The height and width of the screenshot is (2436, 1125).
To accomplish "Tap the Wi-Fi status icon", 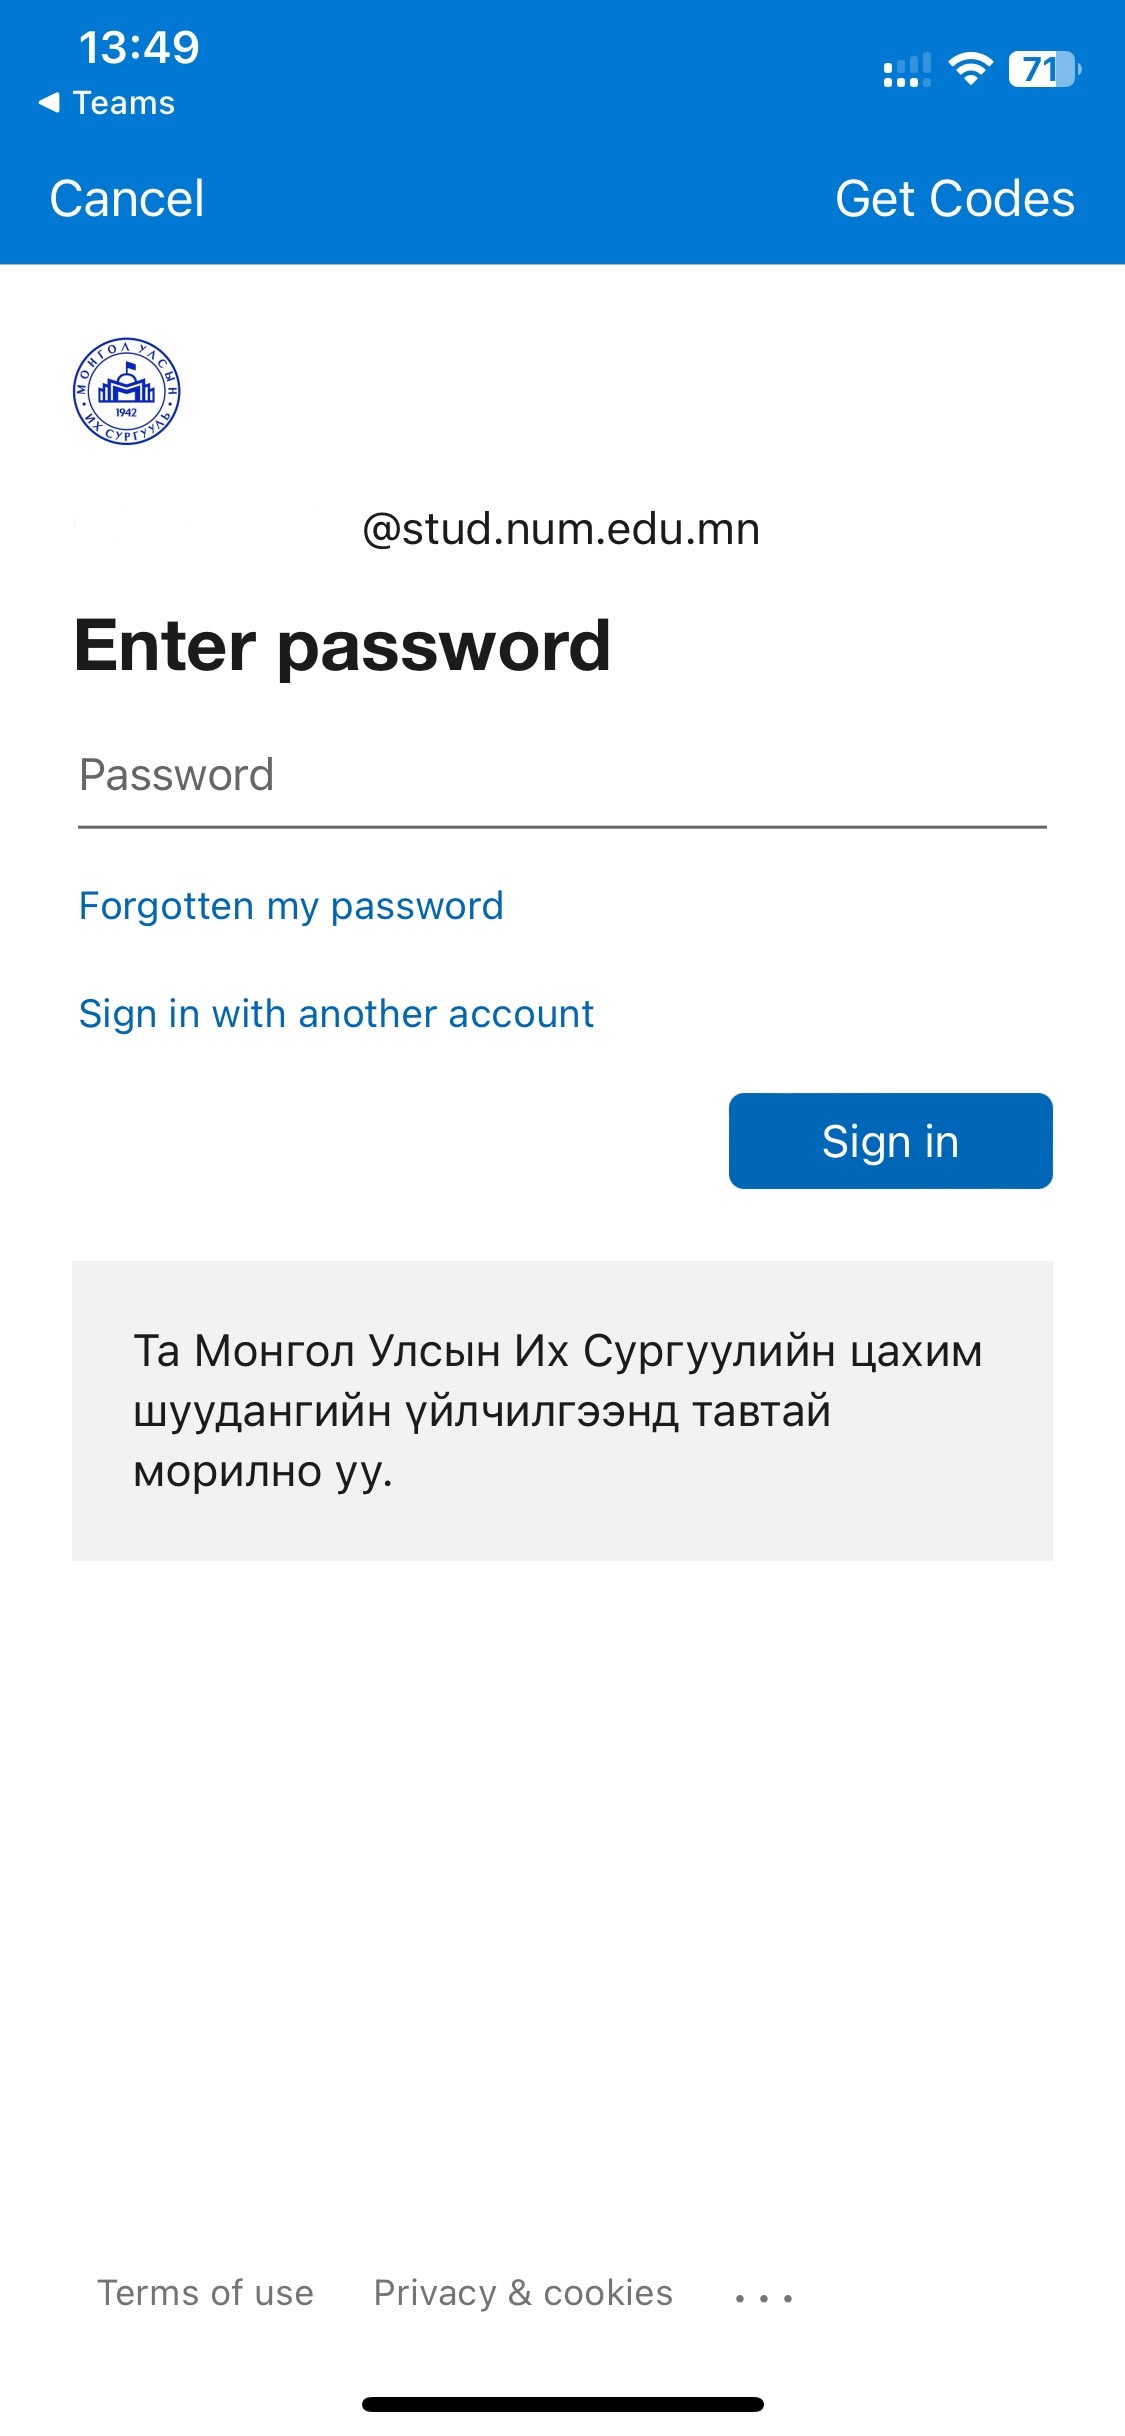I will click(x=970, y=69).
